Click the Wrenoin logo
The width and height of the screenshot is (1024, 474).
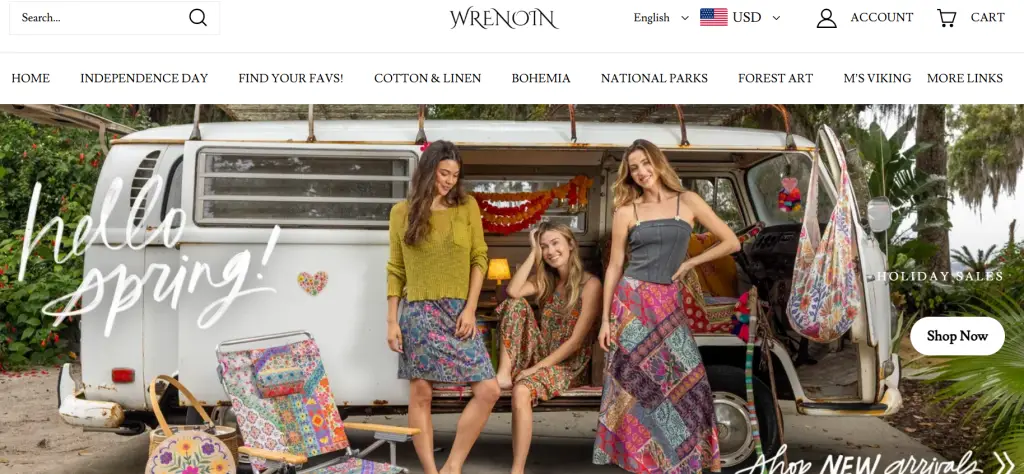point(504,18)
